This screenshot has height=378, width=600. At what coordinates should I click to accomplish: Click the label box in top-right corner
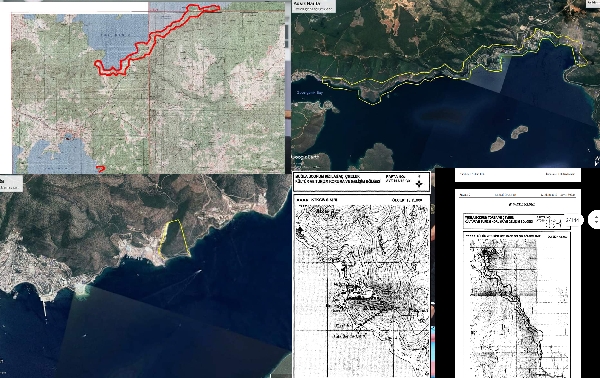click(x=593, y=3)
